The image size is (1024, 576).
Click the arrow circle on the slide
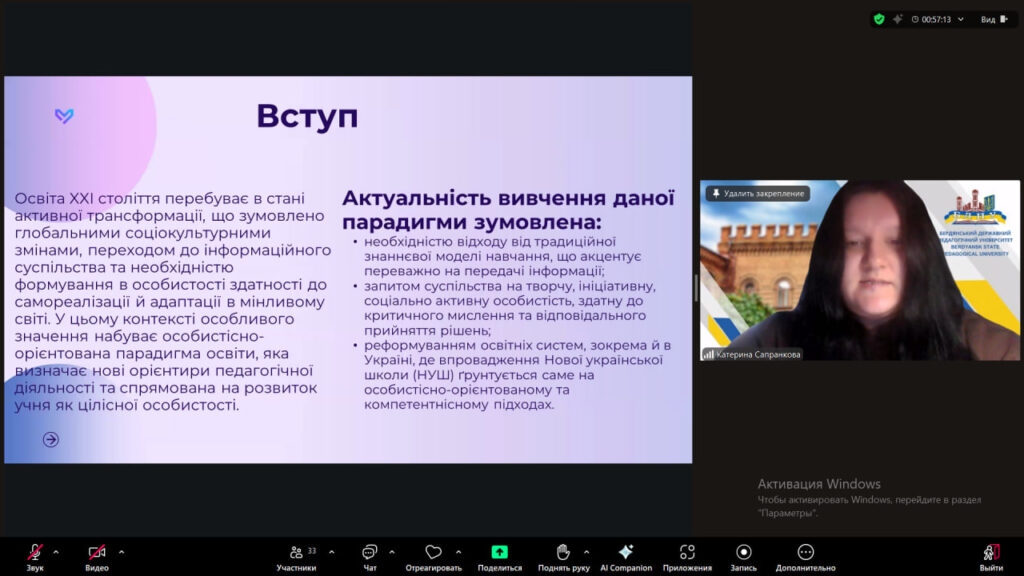click(51, 439)
